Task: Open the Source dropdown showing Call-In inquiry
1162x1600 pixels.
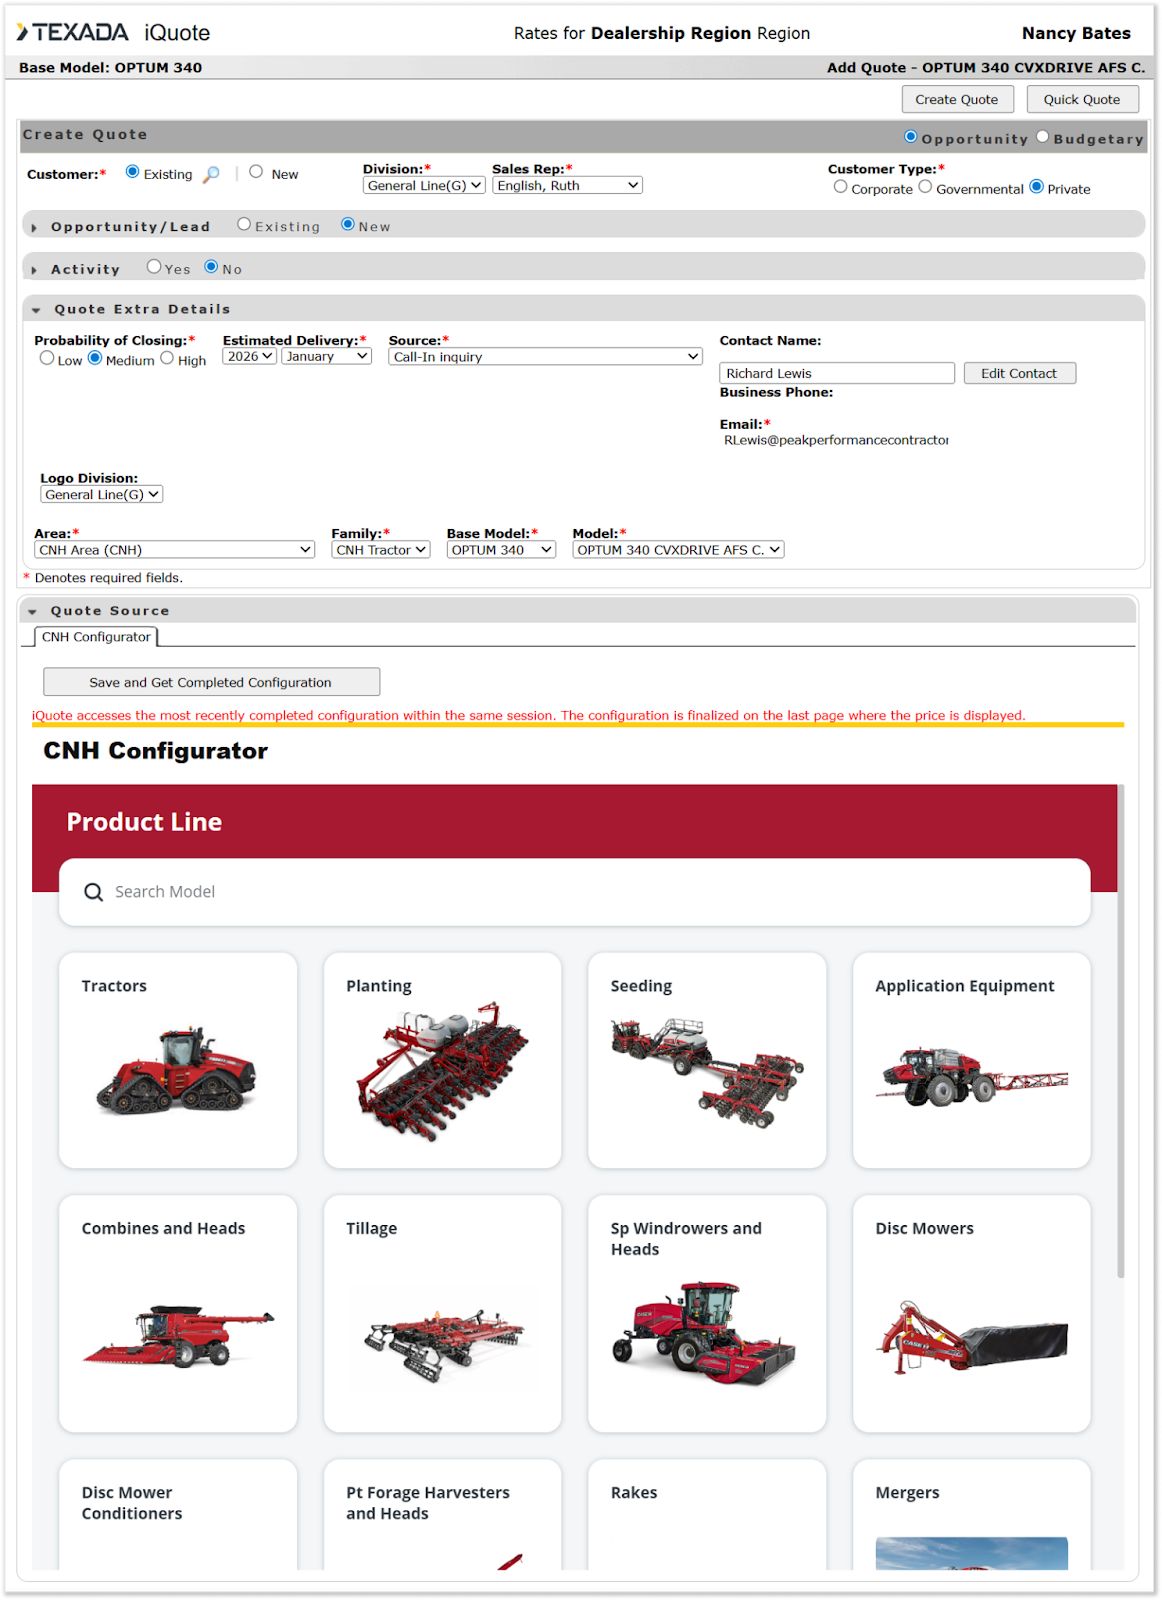Action: tap(545, 357)
